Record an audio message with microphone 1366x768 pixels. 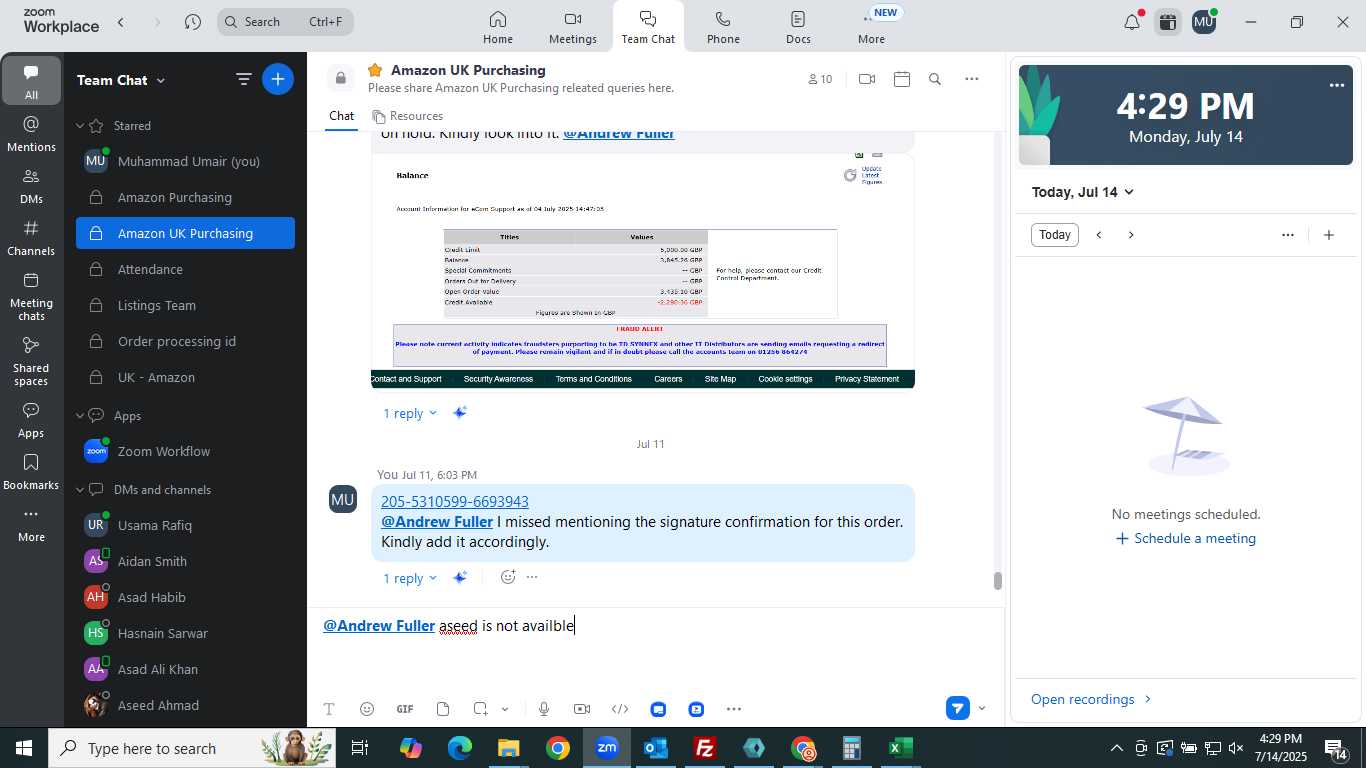pos(544,709)
